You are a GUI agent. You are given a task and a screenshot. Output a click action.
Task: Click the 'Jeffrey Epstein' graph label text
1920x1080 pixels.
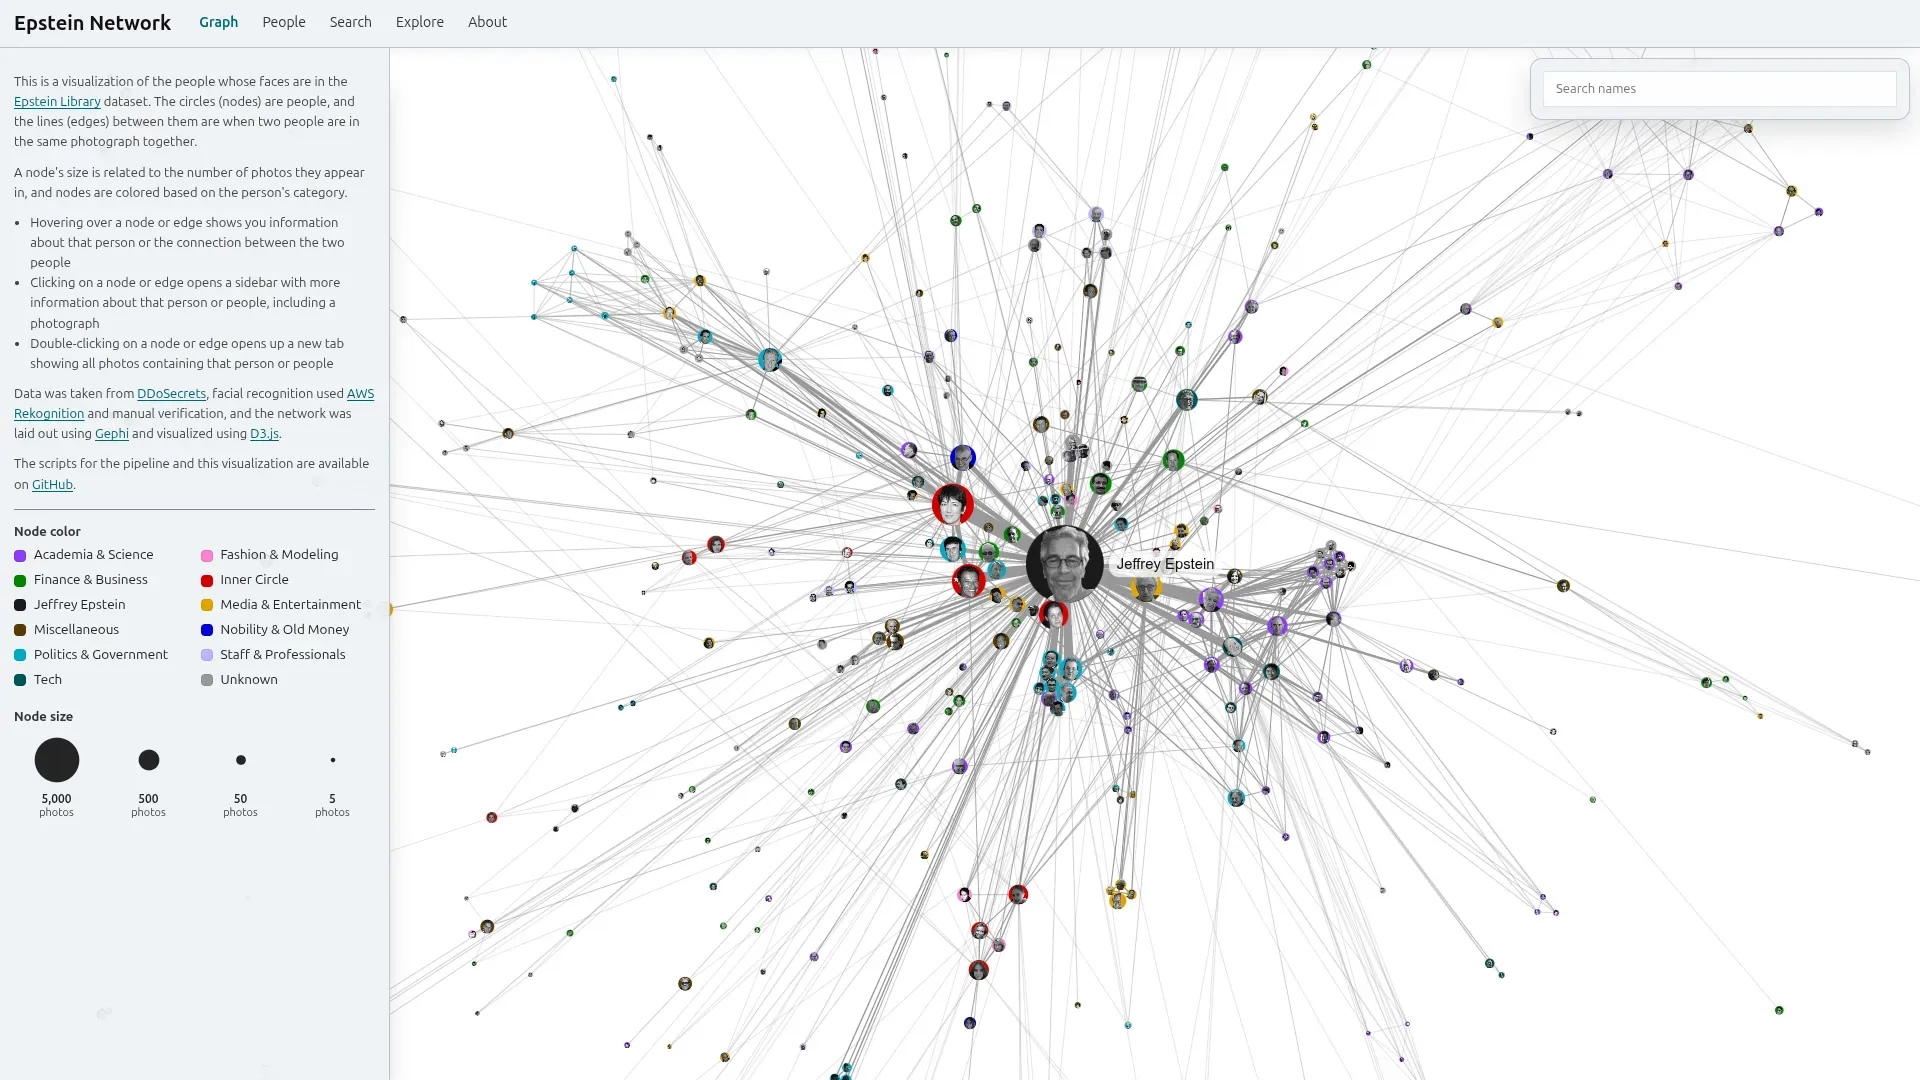tap(1165, 564)
